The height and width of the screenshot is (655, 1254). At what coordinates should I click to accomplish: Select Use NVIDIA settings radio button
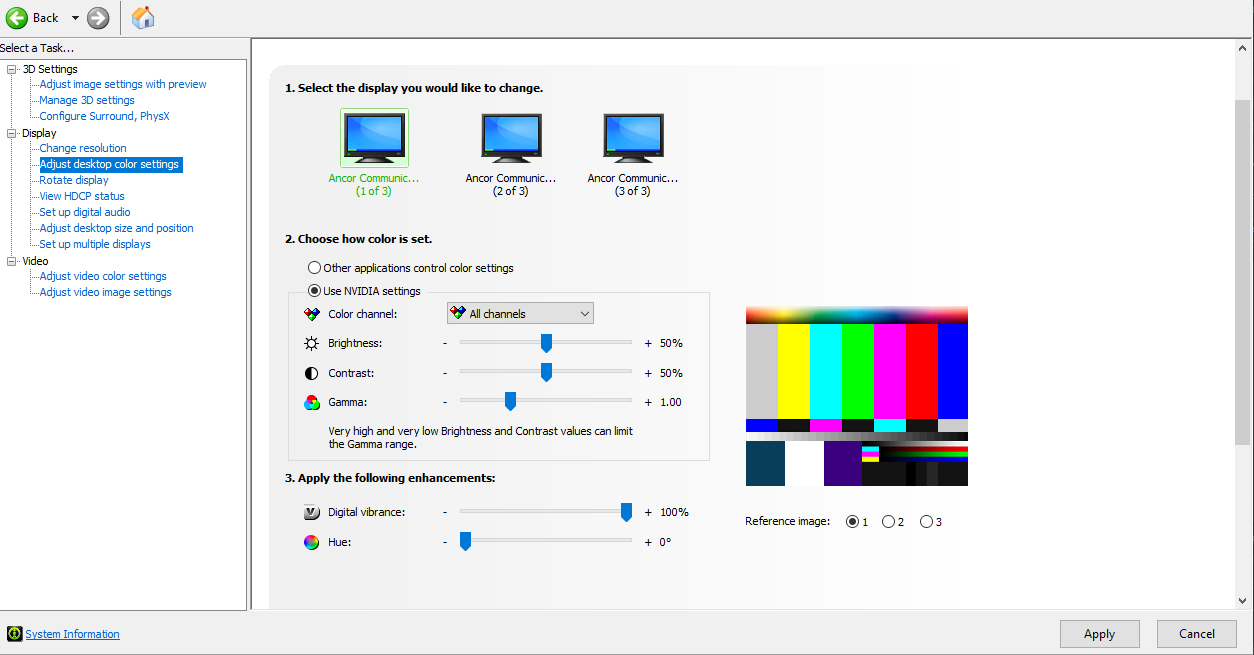315,291
